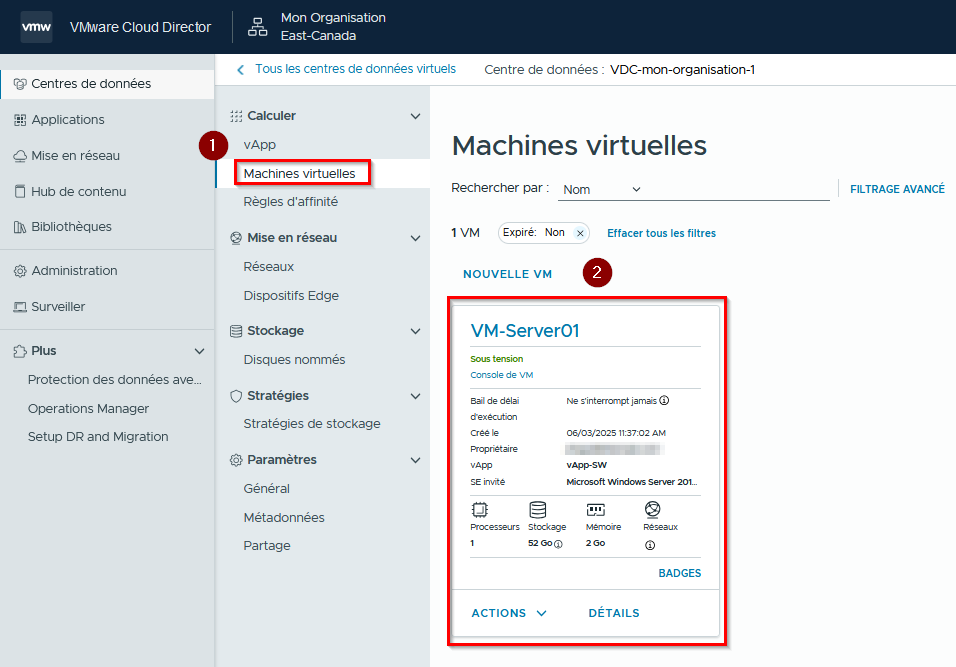Screen dimensions: 956x667
Task: Click the VMware Cloud Director title
Action: click(140, 27)
